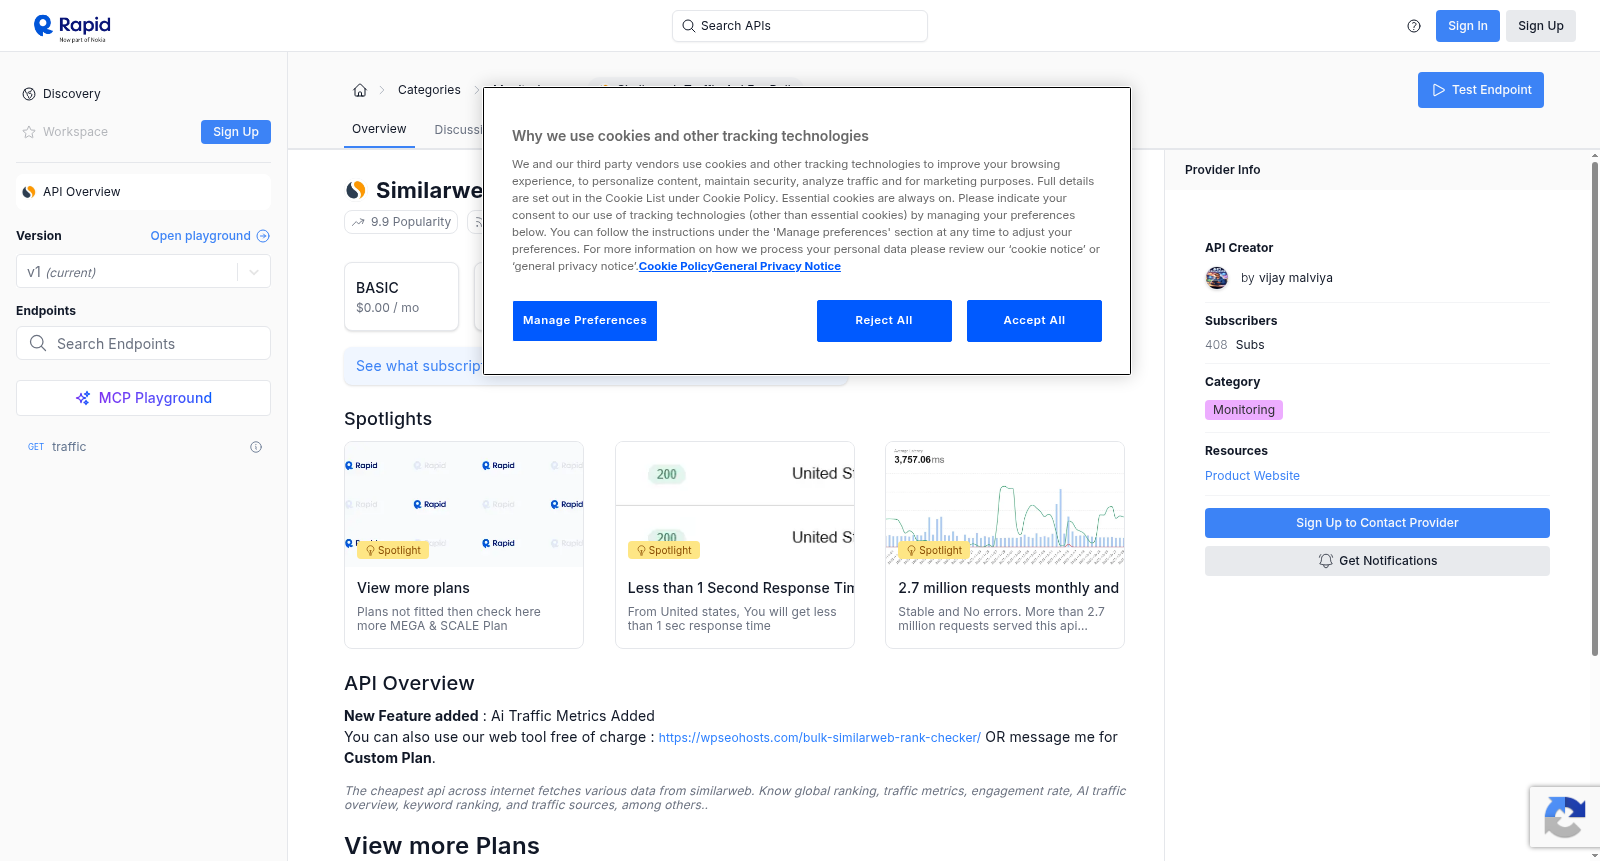
Task: Click magnifier icon in Search APIs bar
Action: (x=689, y=26)
